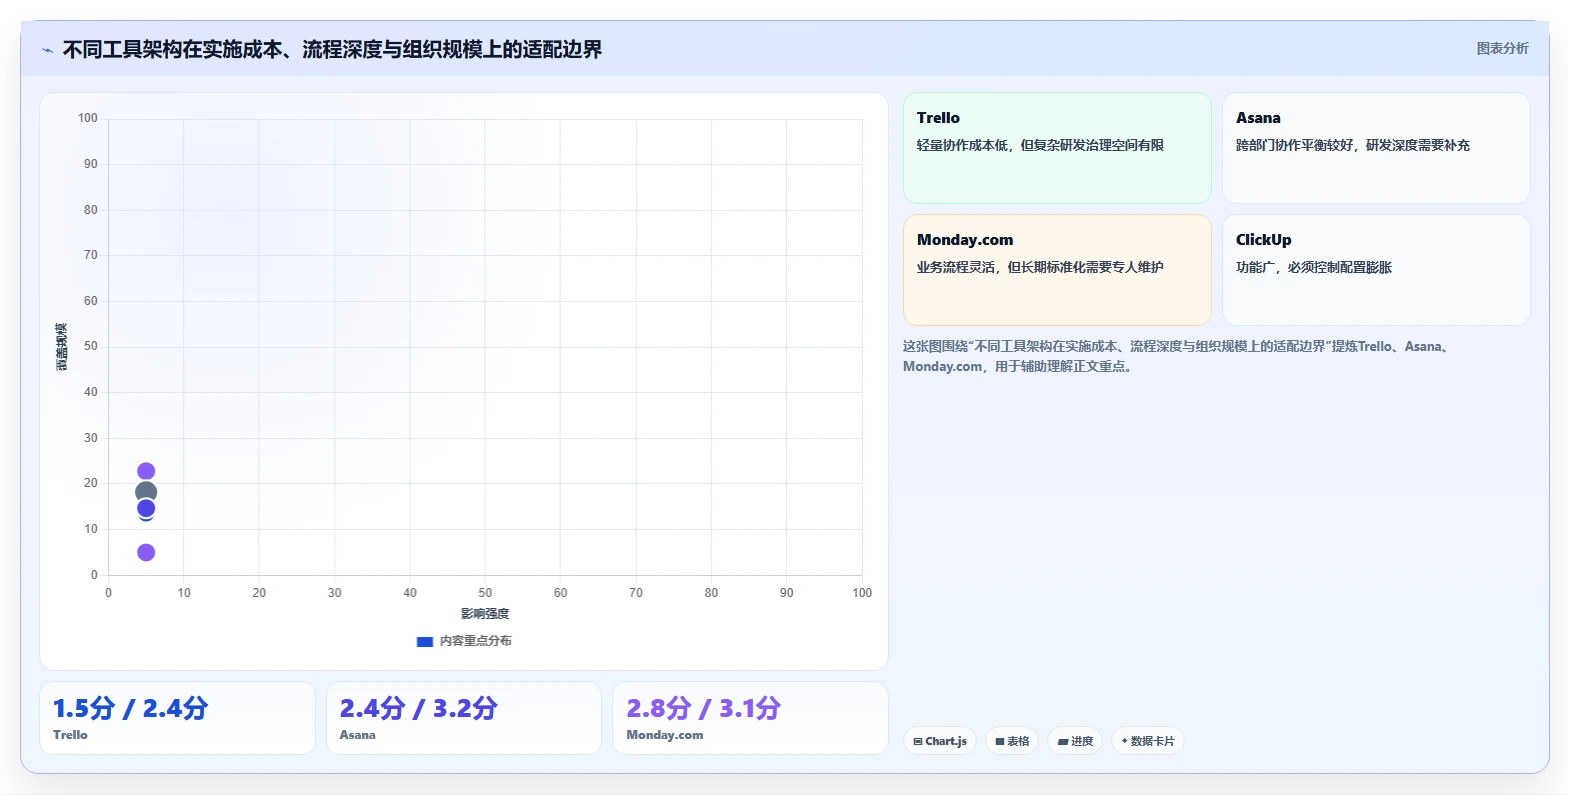Click the chart heading 不同工具架构在实施成本

click(x=332, y=49)
